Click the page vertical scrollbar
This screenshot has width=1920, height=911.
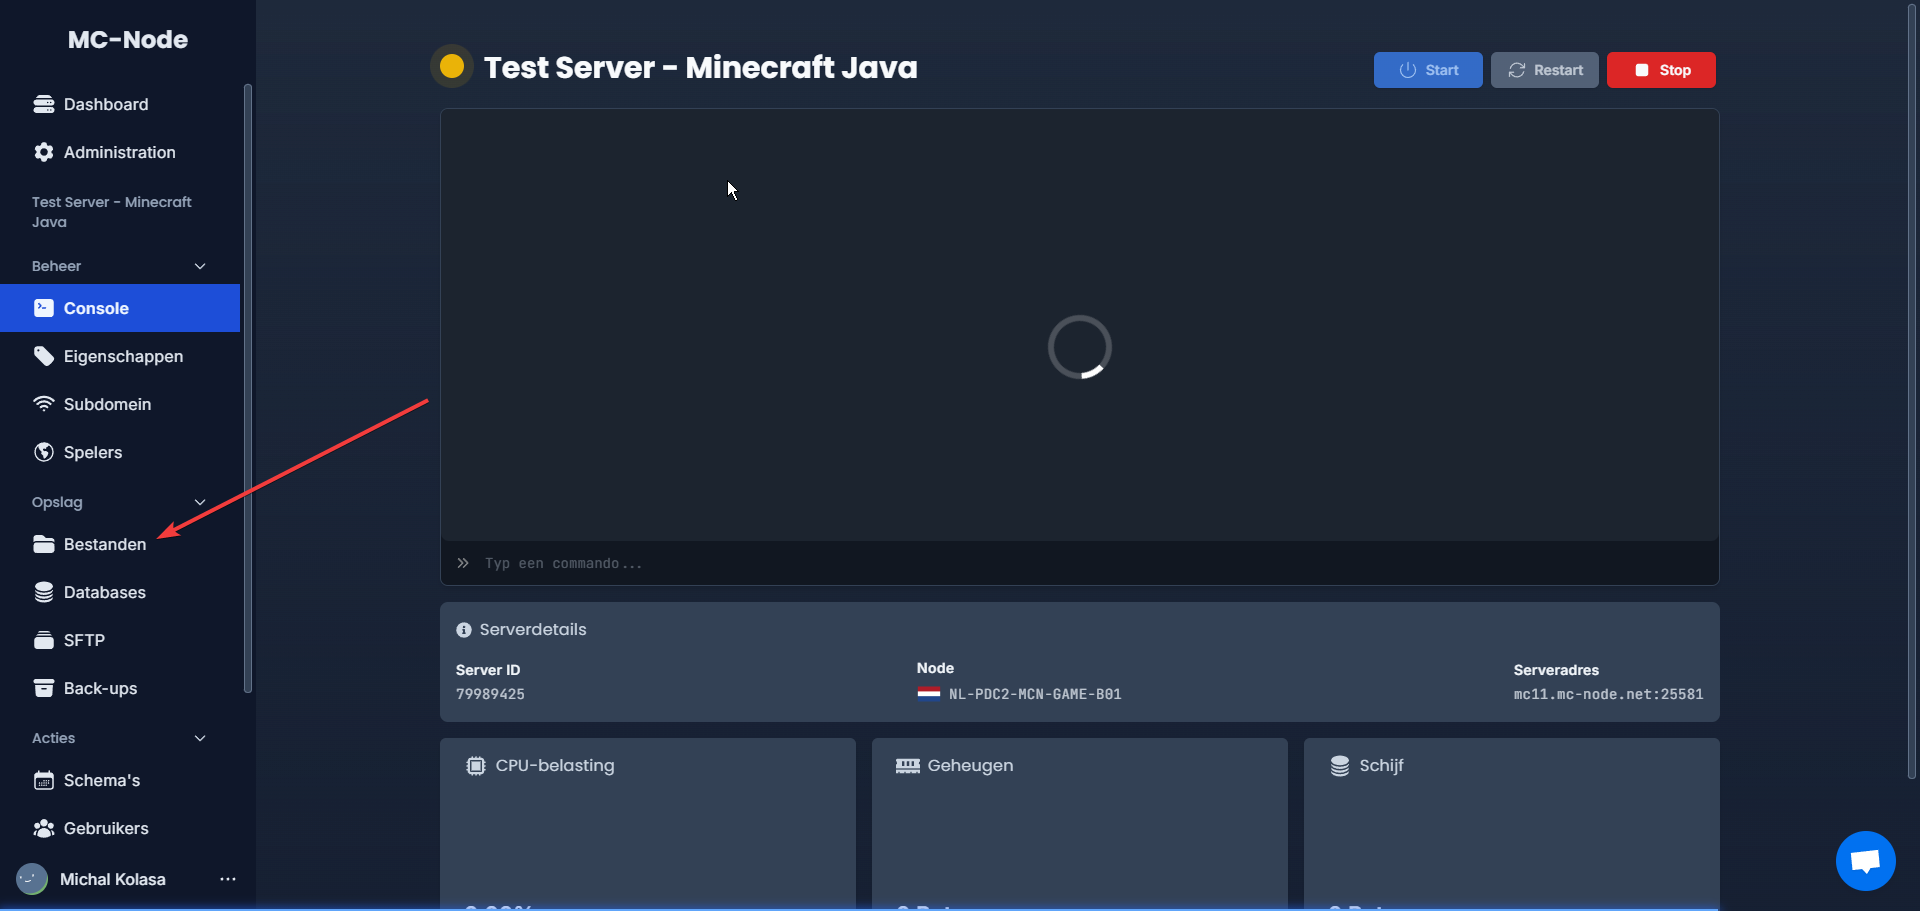coord(1912,392)
